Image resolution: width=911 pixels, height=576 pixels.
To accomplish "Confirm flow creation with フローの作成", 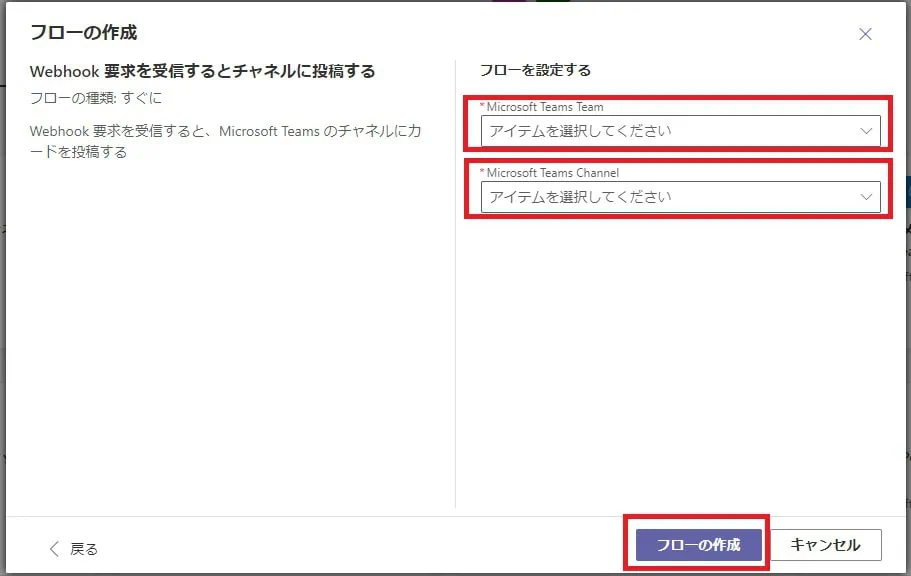I will click(x=697, y=545).
